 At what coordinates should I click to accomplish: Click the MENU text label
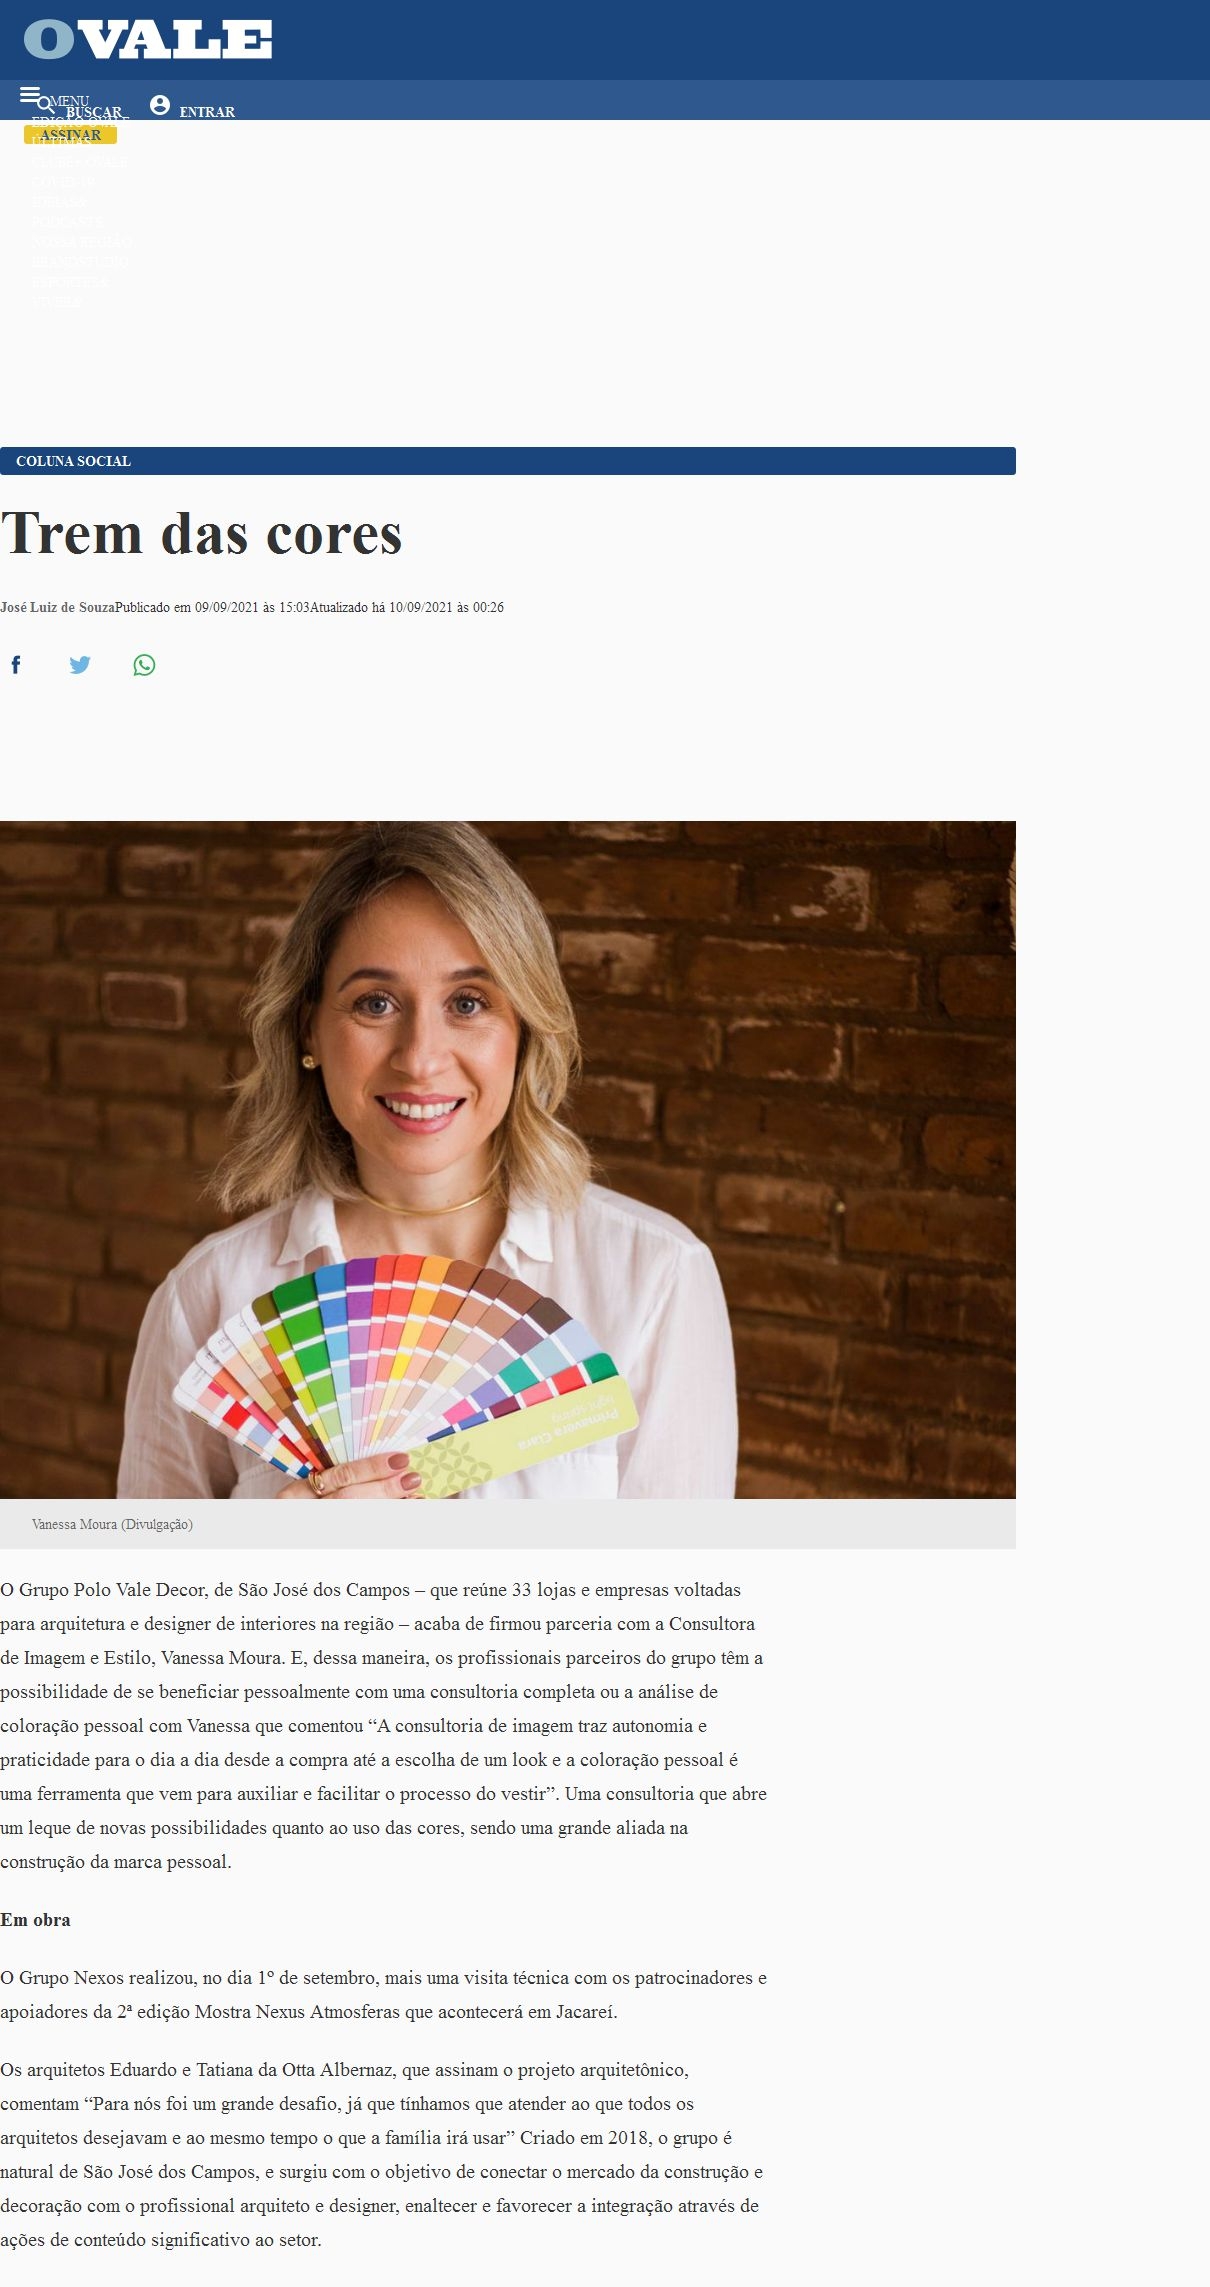click(x=69, y=101)
